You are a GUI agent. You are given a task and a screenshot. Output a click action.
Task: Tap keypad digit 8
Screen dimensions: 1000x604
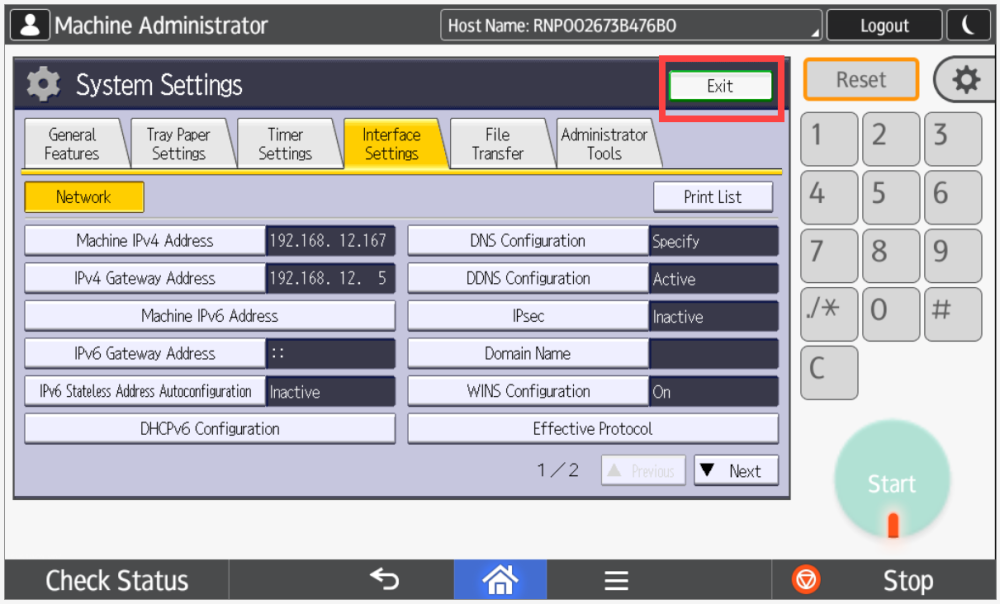tap(891, 256)
